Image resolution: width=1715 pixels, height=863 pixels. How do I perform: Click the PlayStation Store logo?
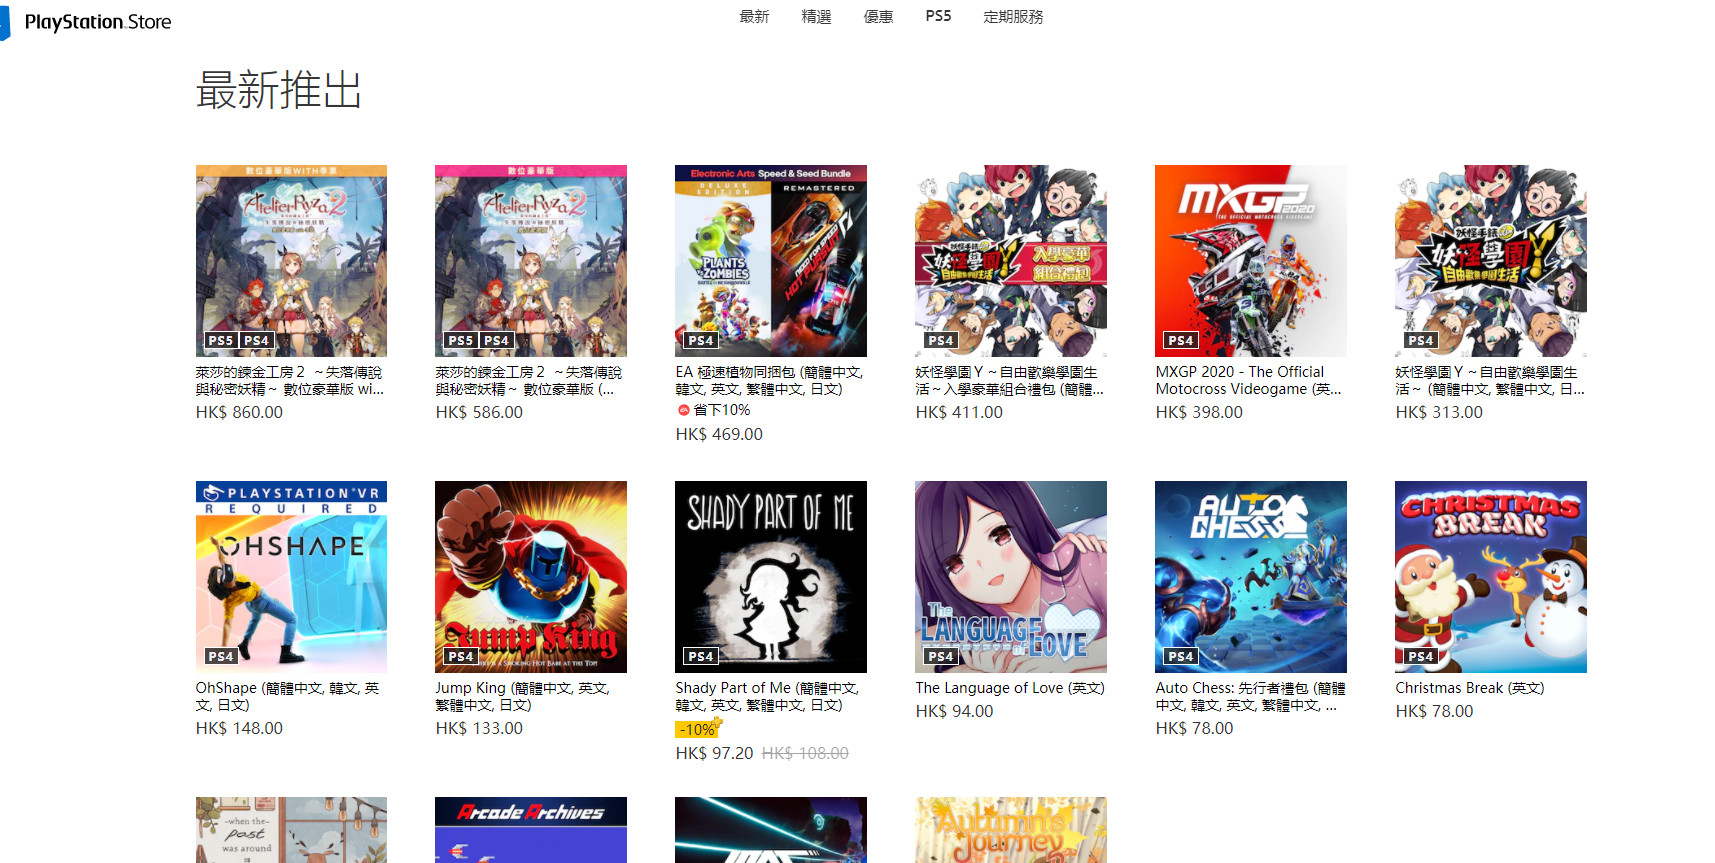point(86,21)
